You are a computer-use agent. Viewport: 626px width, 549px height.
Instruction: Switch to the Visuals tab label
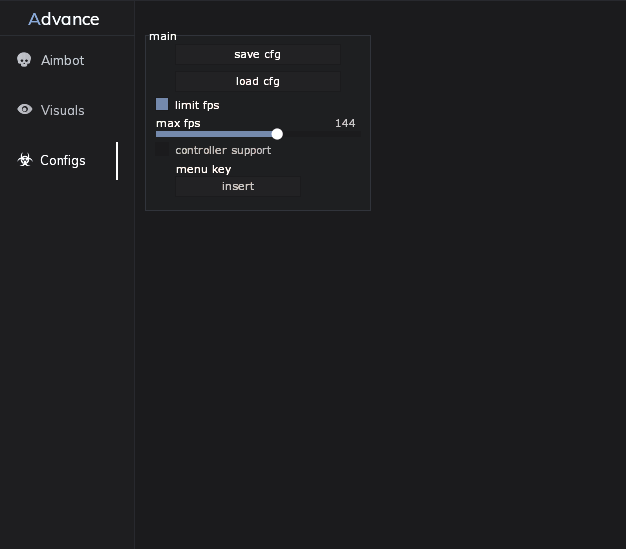tap(62, 110)
